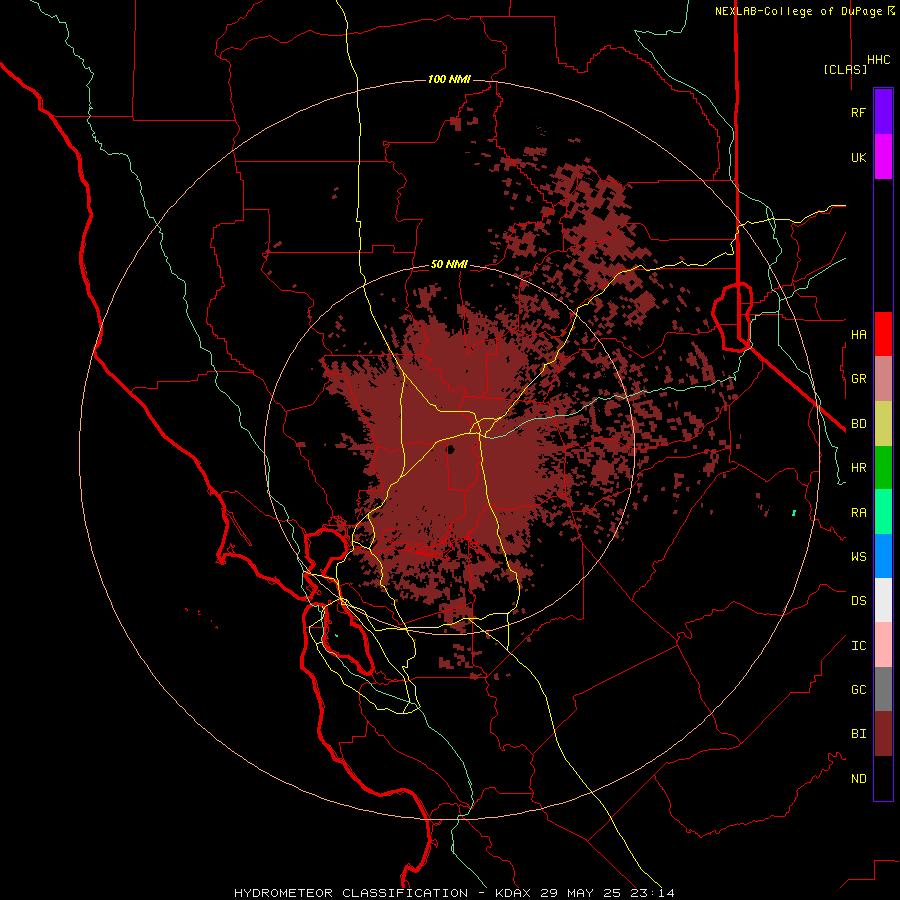Click the HA legend label
Viewport: 900px width, 900px height.
coord(858,334)
